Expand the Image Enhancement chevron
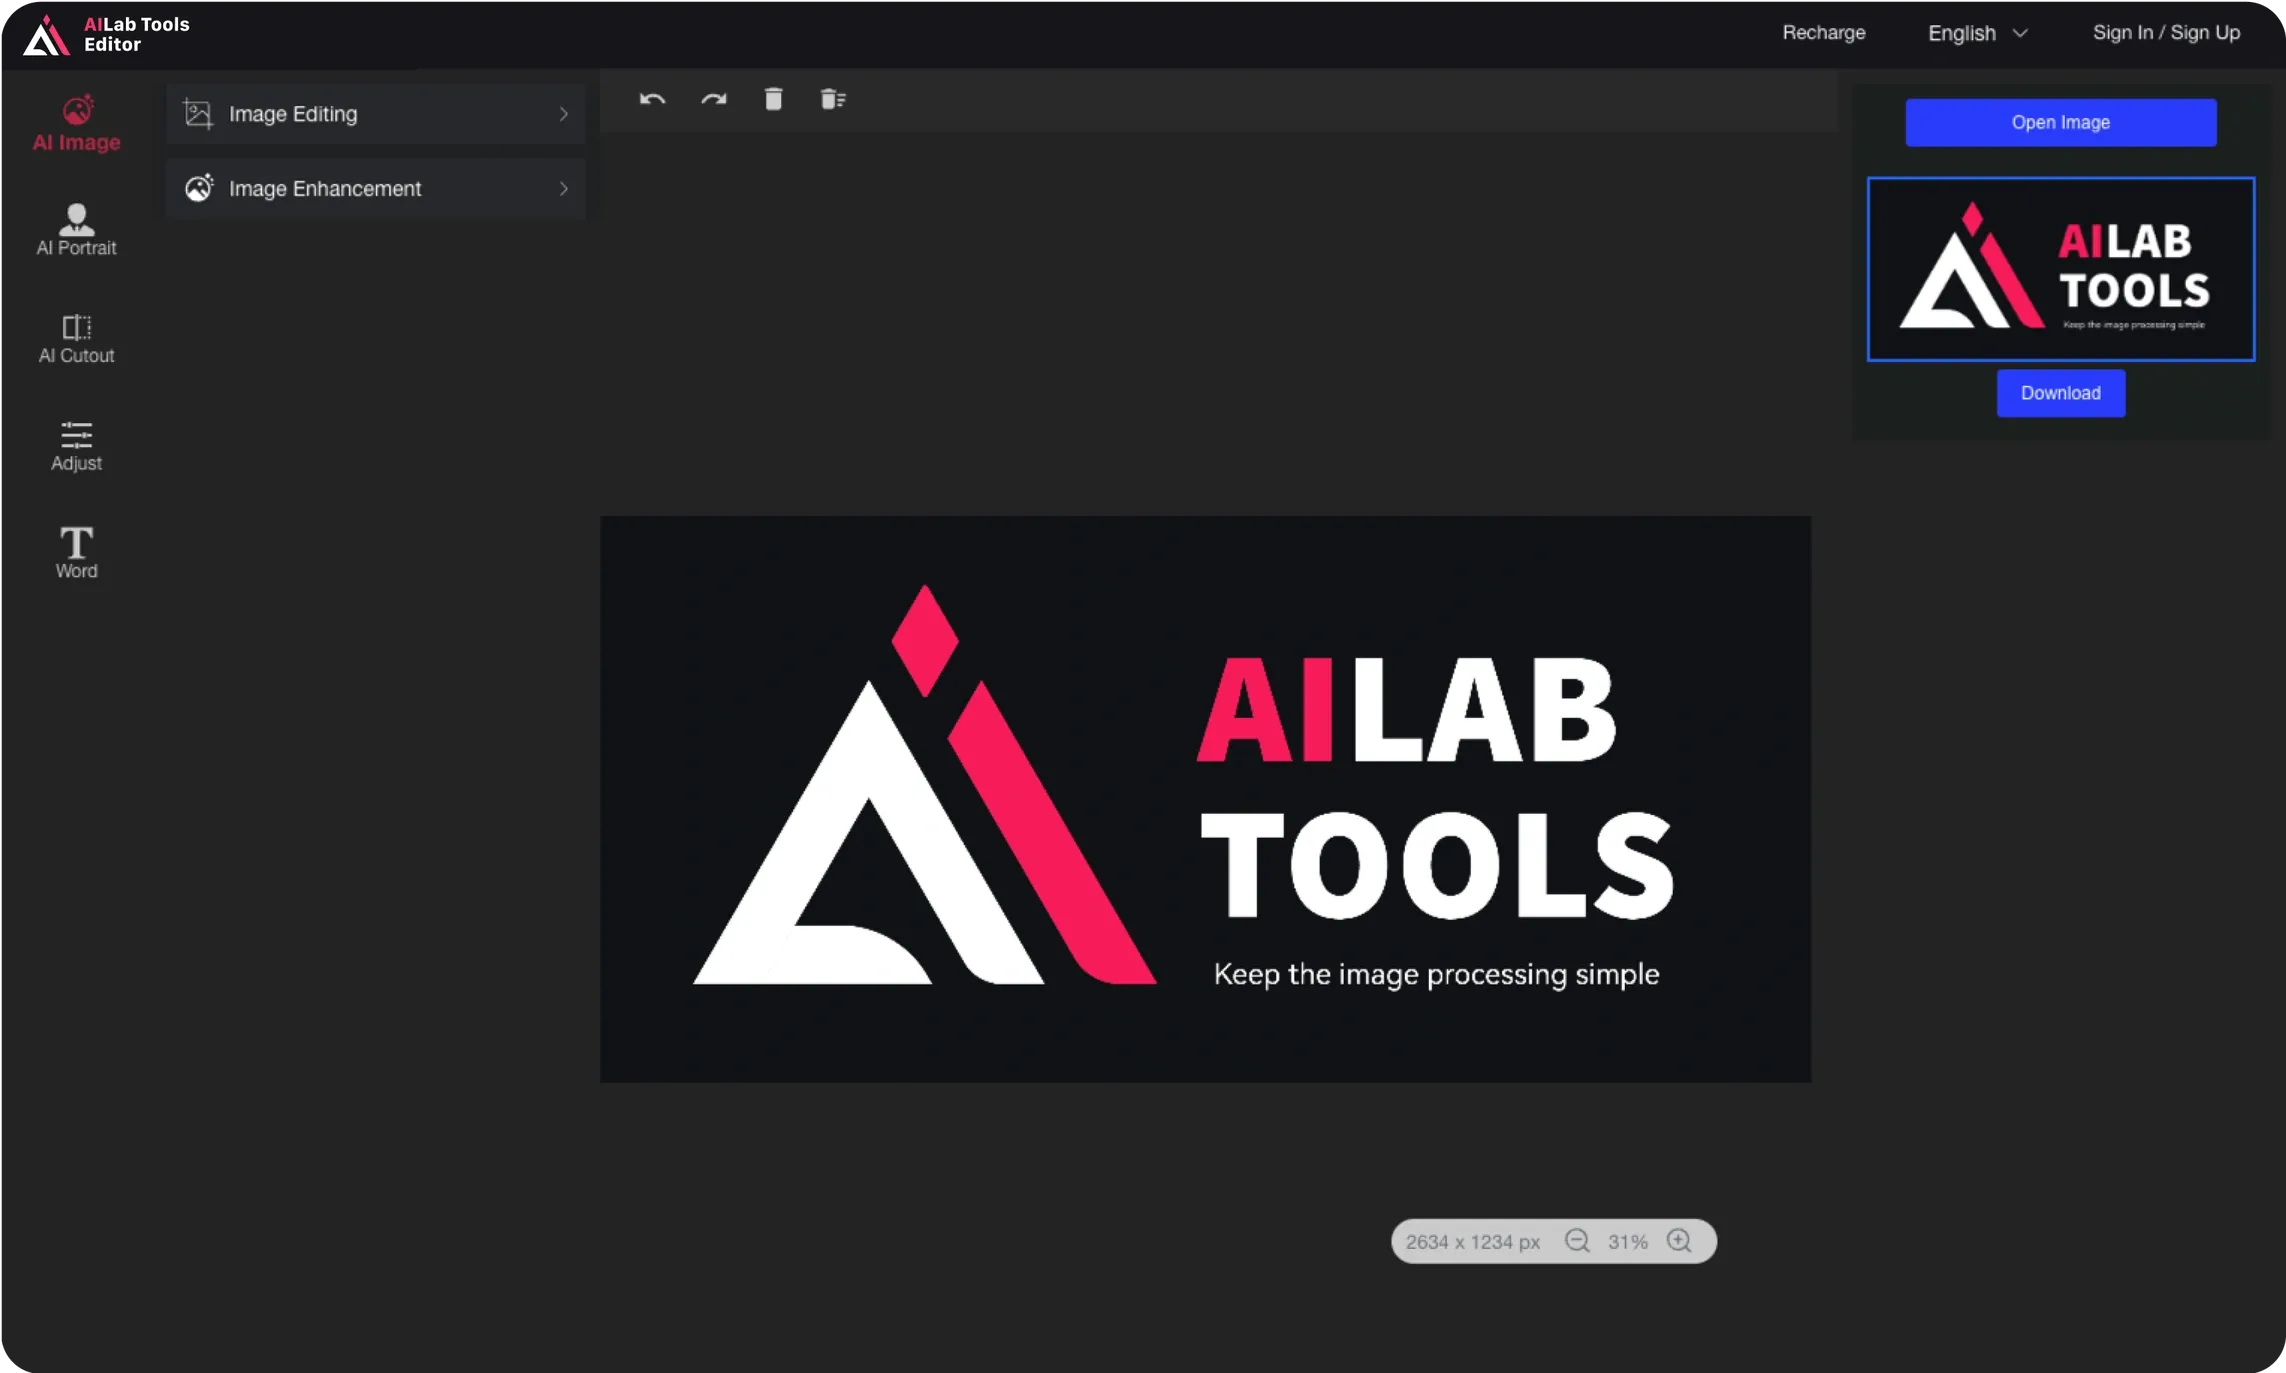The height and width of the screenshot is (1373, 2286). (564, 188)
